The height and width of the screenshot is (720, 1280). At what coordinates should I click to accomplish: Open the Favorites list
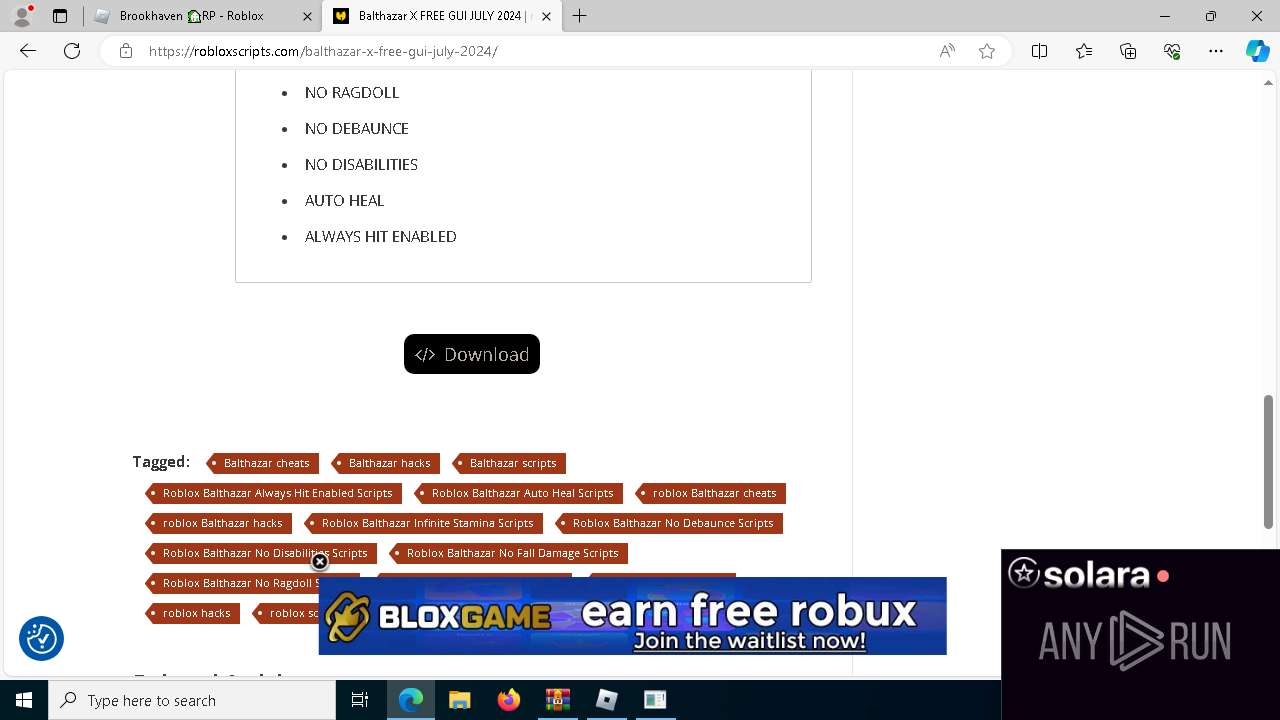(1084, 51)
